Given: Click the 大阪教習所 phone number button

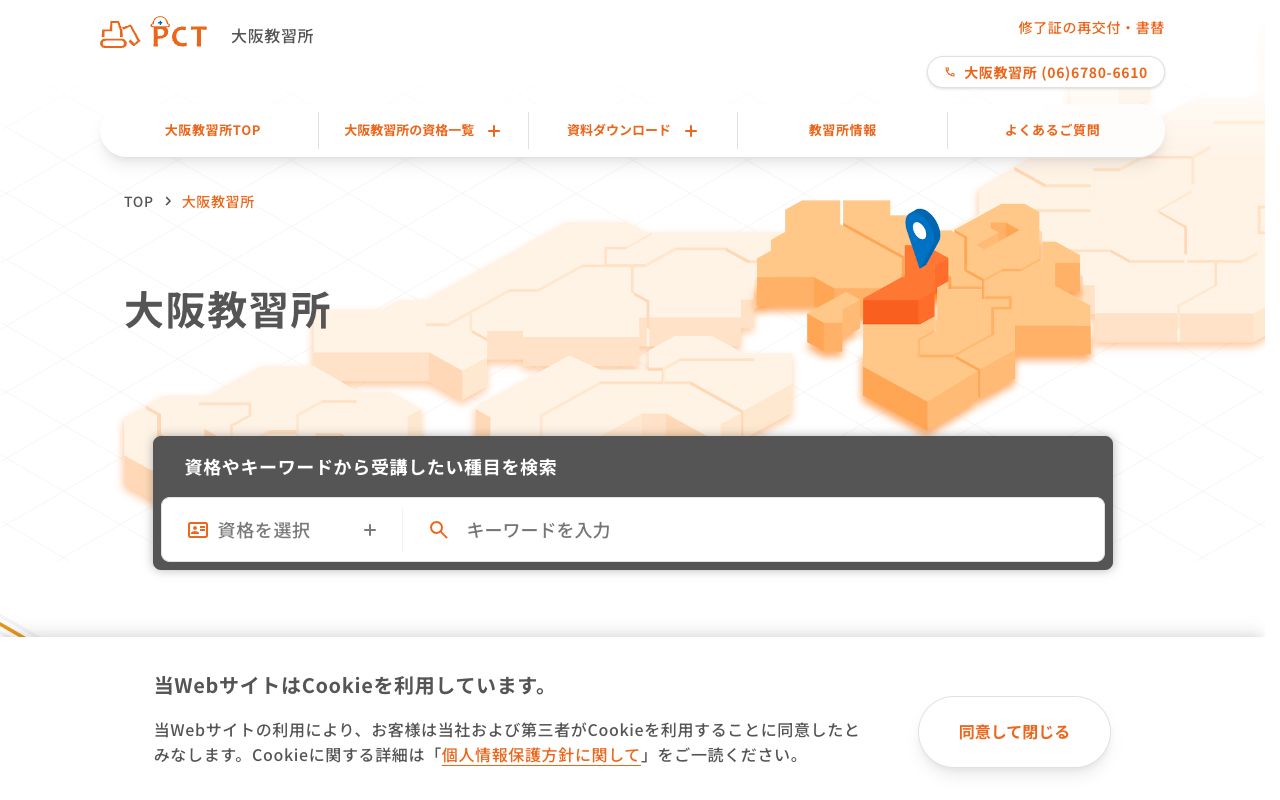Looking at the screenshot, I should (x=1045, y=72).
